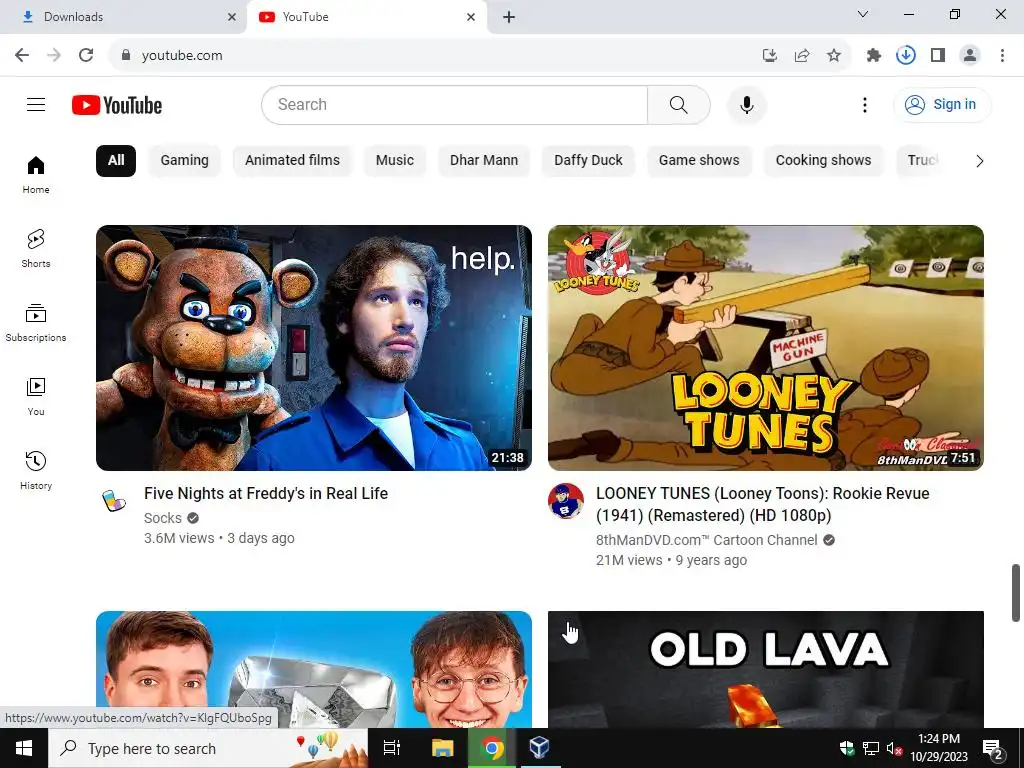
Task: Click the browser forward arrow
Action: click(x=54, y=55)
